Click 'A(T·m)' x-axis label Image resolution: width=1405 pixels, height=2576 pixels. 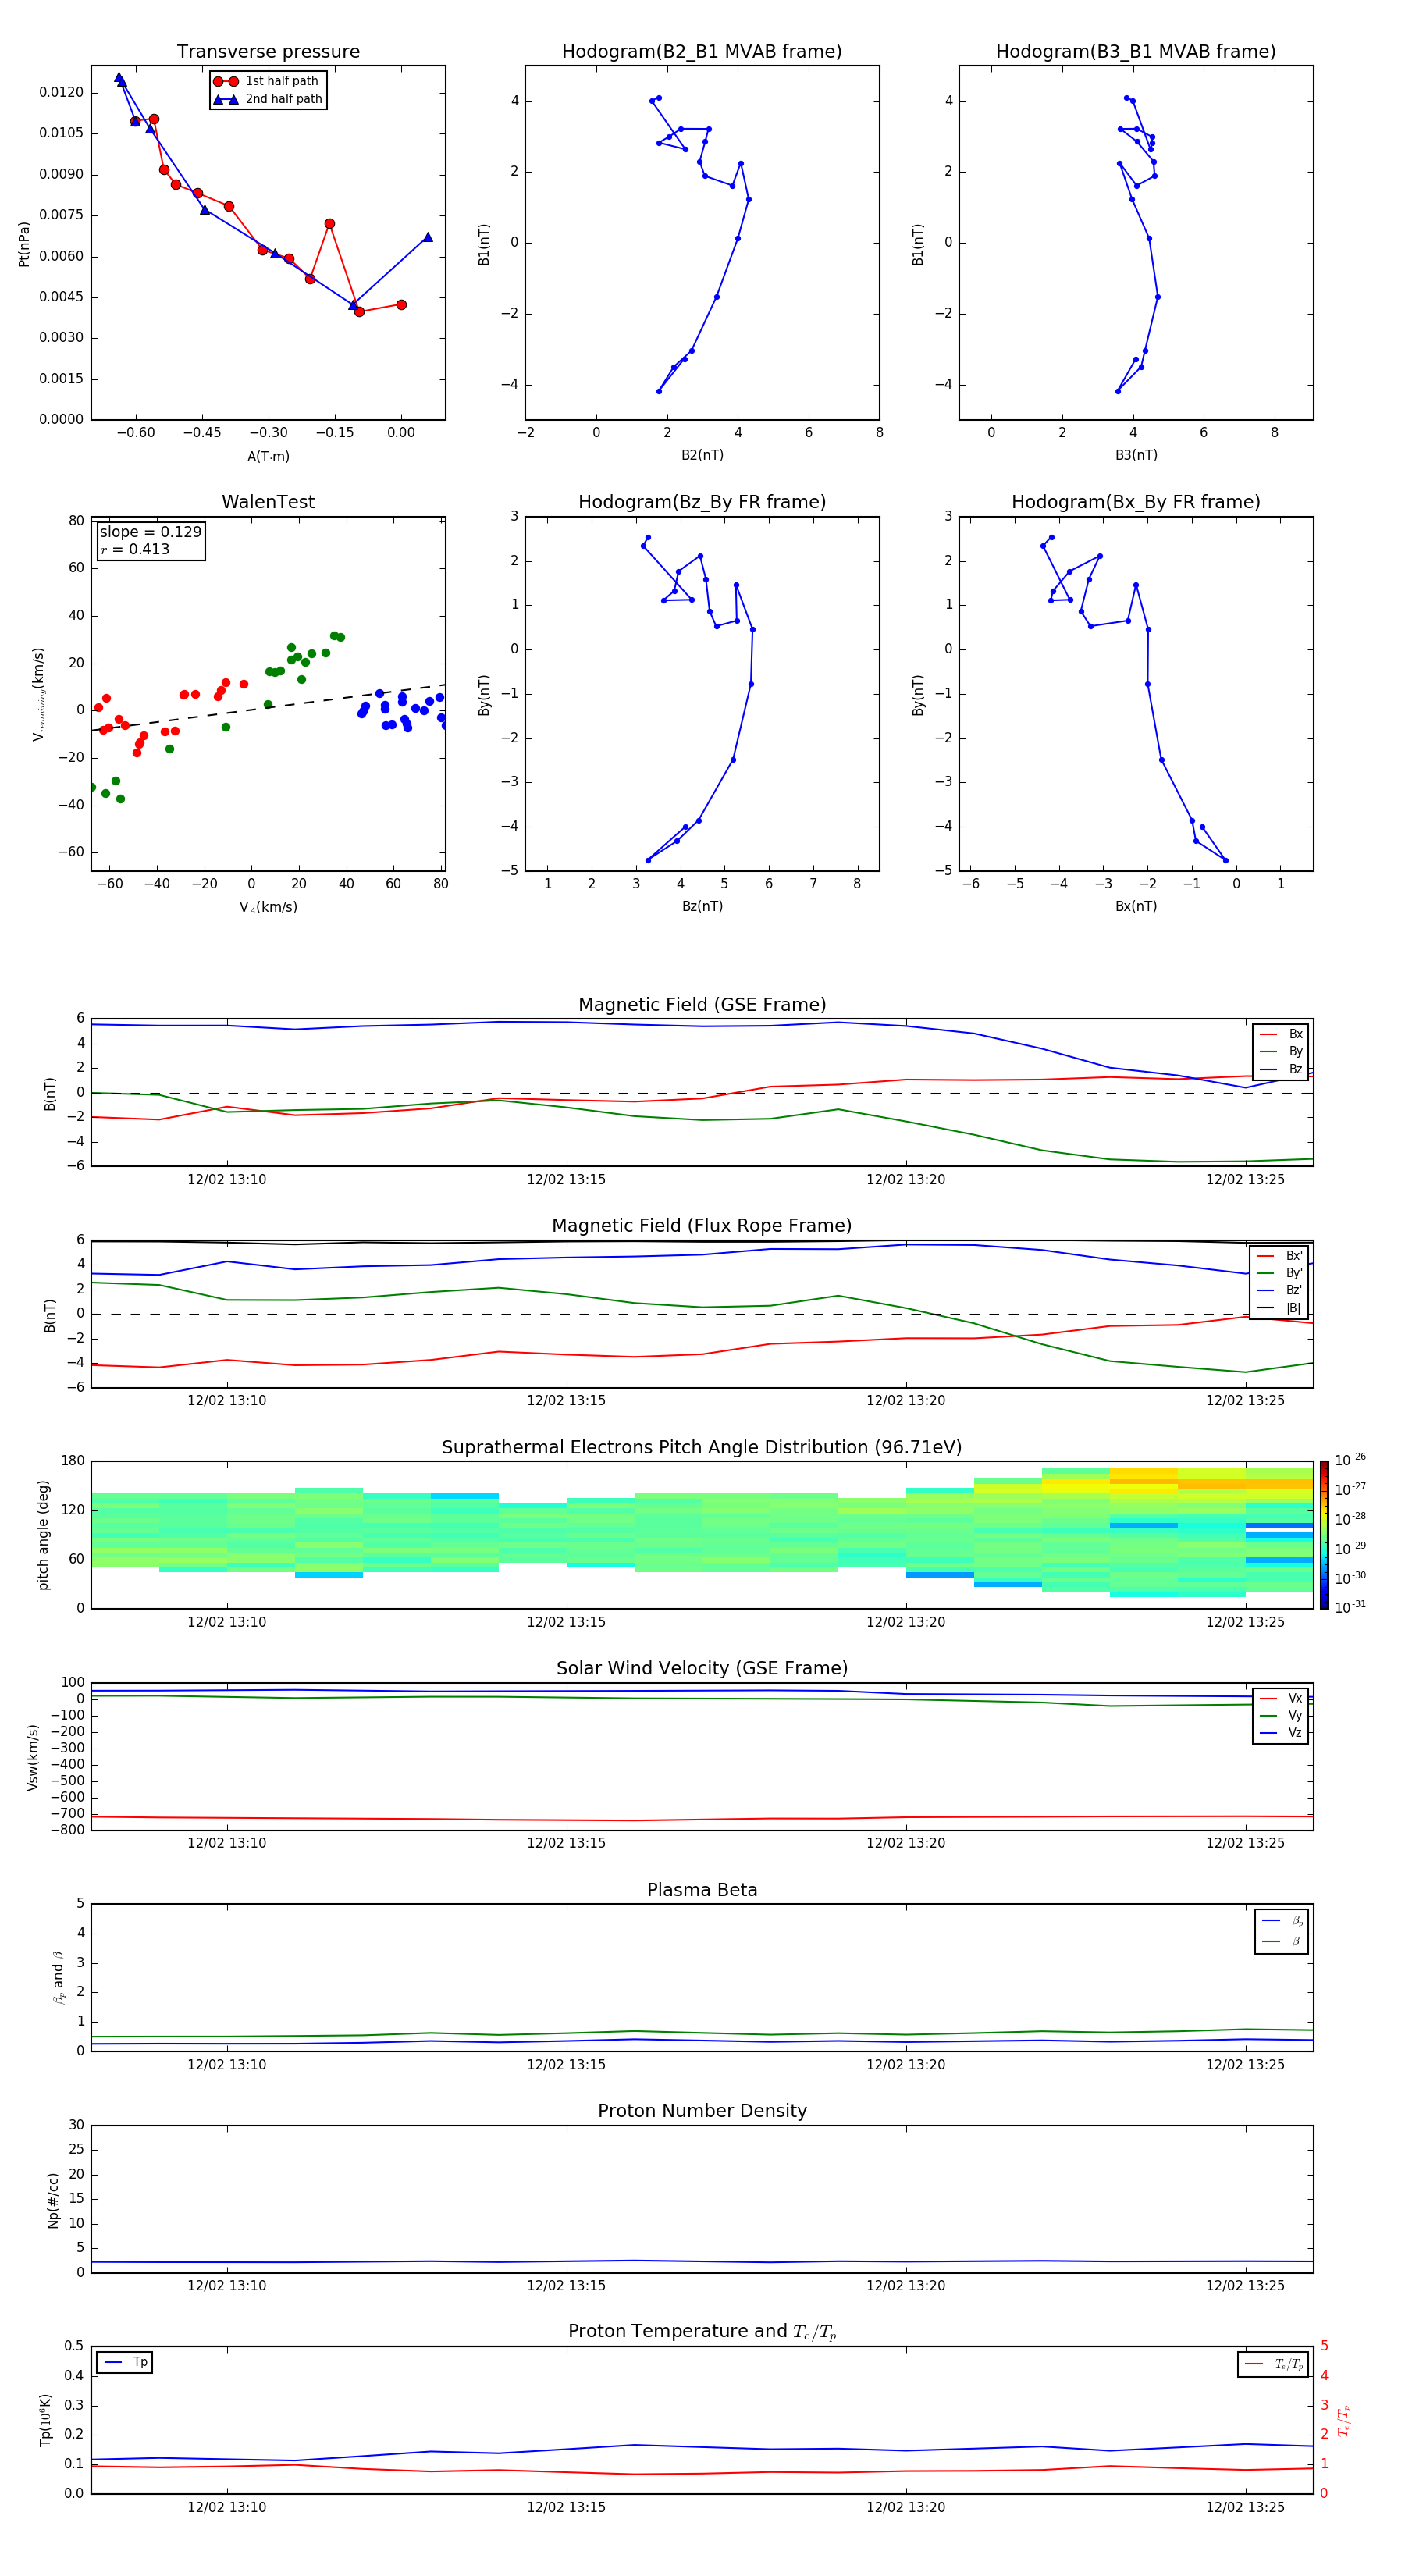268,456
